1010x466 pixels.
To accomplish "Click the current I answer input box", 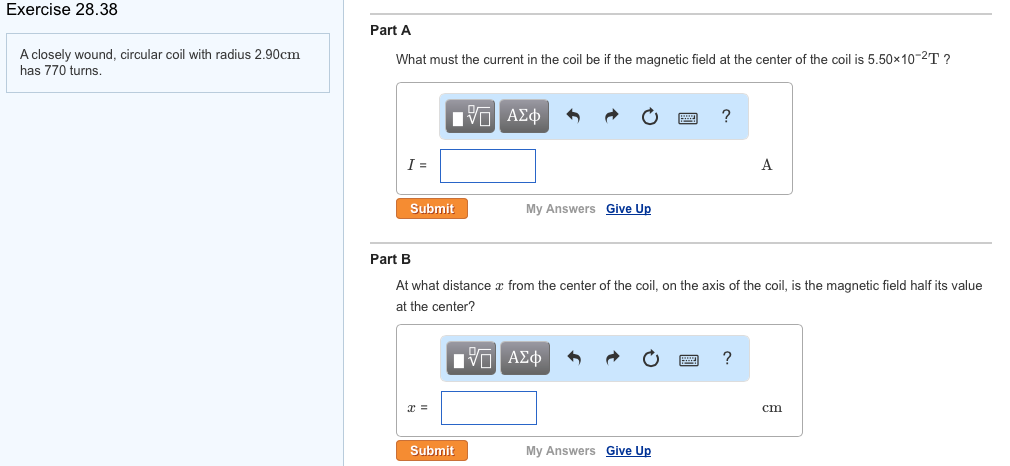I will [x=488, y=166].
